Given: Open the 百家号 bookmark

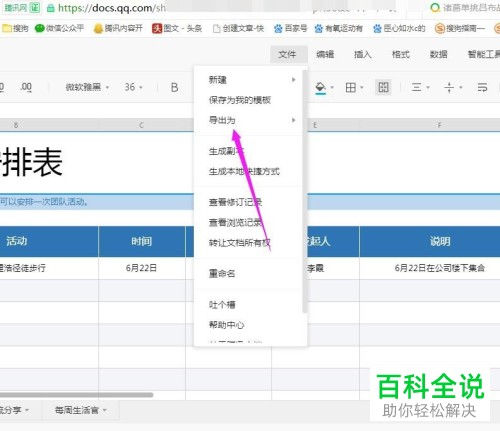Looking at the screenshot, I should click(x=290, y=28).
